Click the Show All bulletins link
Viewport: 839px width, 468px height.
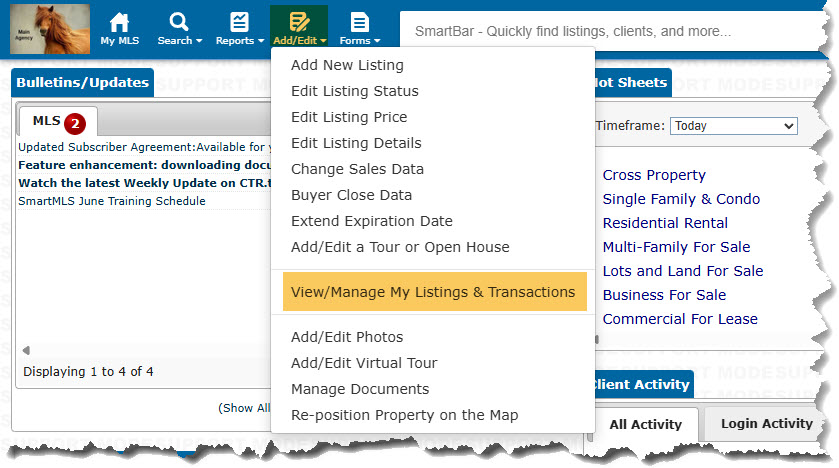(245, 408)
